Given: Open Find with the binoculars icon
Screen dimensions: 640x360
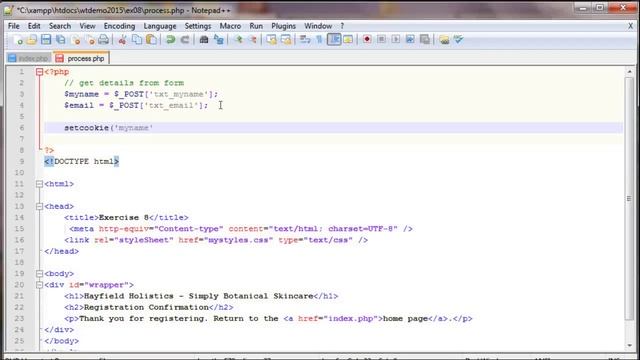Looking at the screenshot, I should click(x=204, y=40).
